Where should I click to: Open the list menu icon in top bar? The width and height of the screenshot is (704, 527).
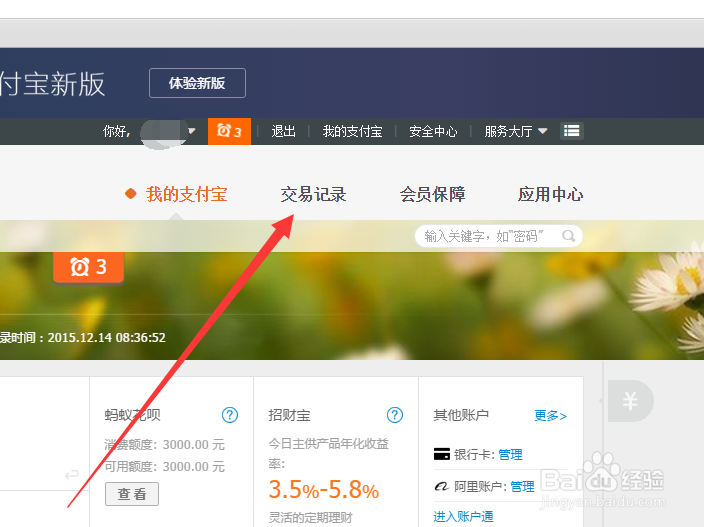572,131
